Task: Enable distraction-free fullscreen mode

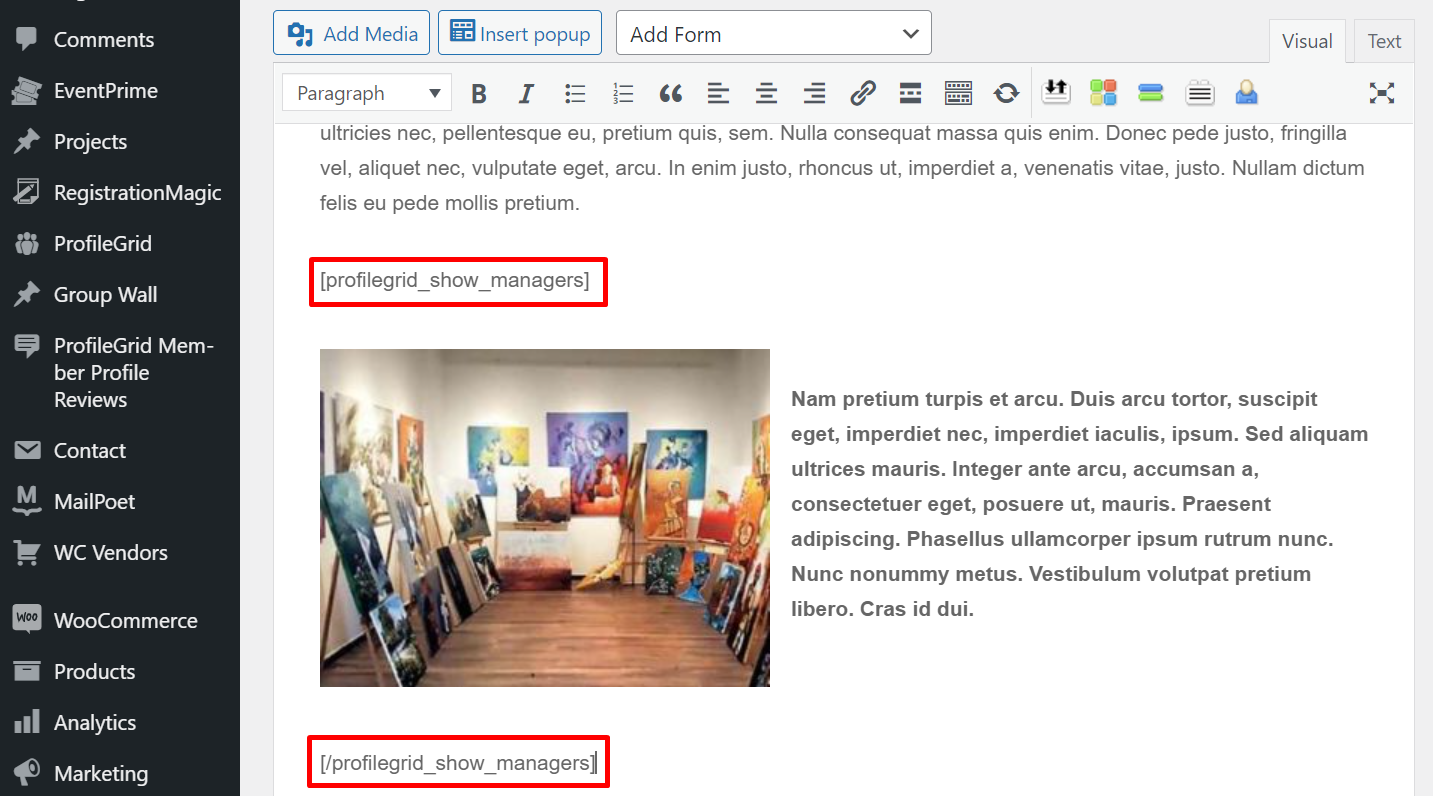Action: pos(1381,94)
